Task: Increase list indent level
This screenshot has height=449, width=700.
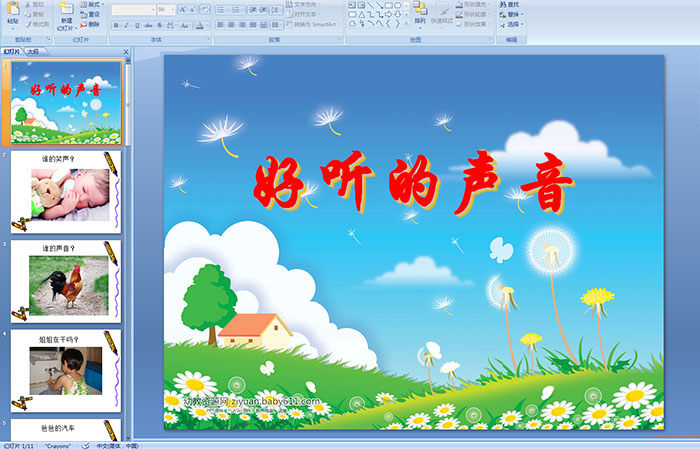Action: click(x=263, y=9)
